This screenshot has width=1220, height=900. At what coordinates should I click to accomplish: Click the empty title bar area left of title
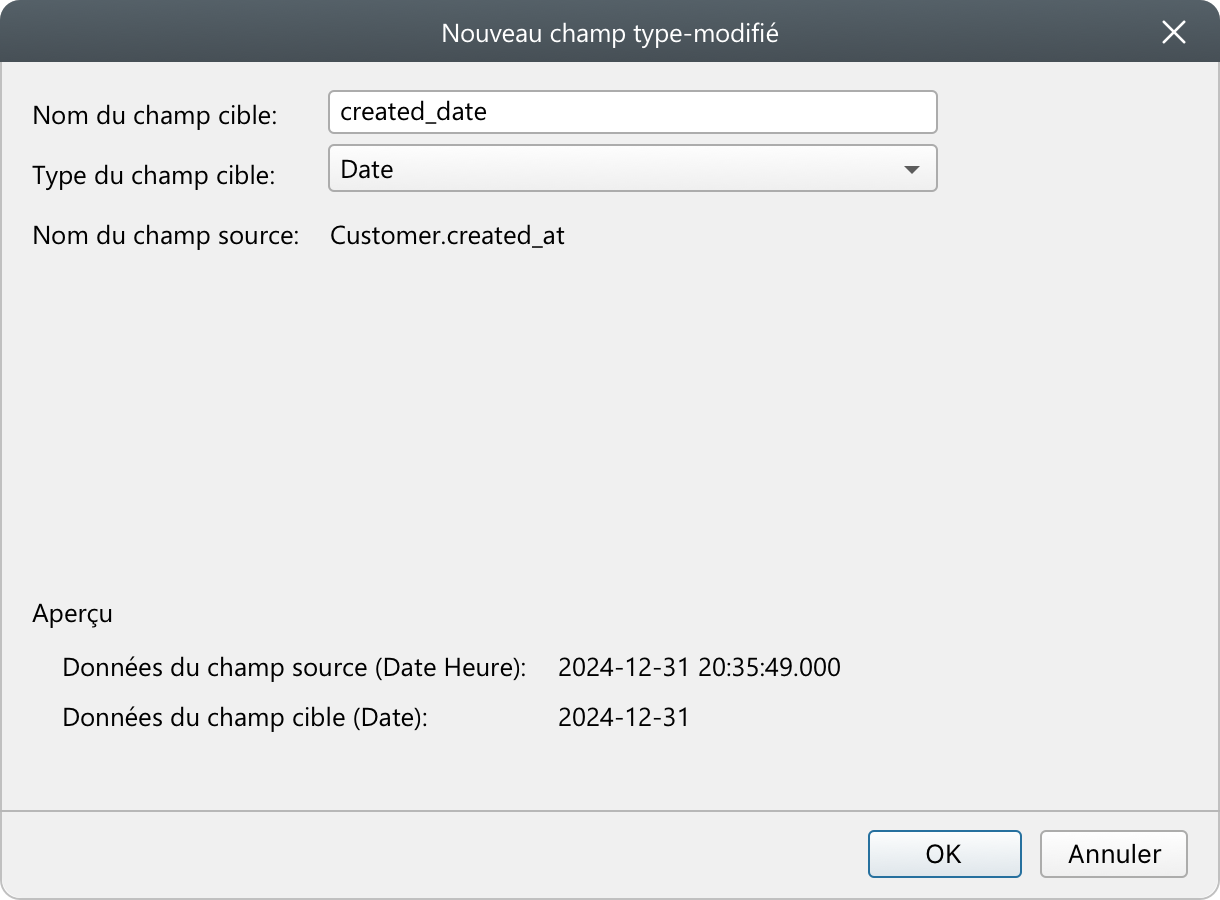point(220,32)
